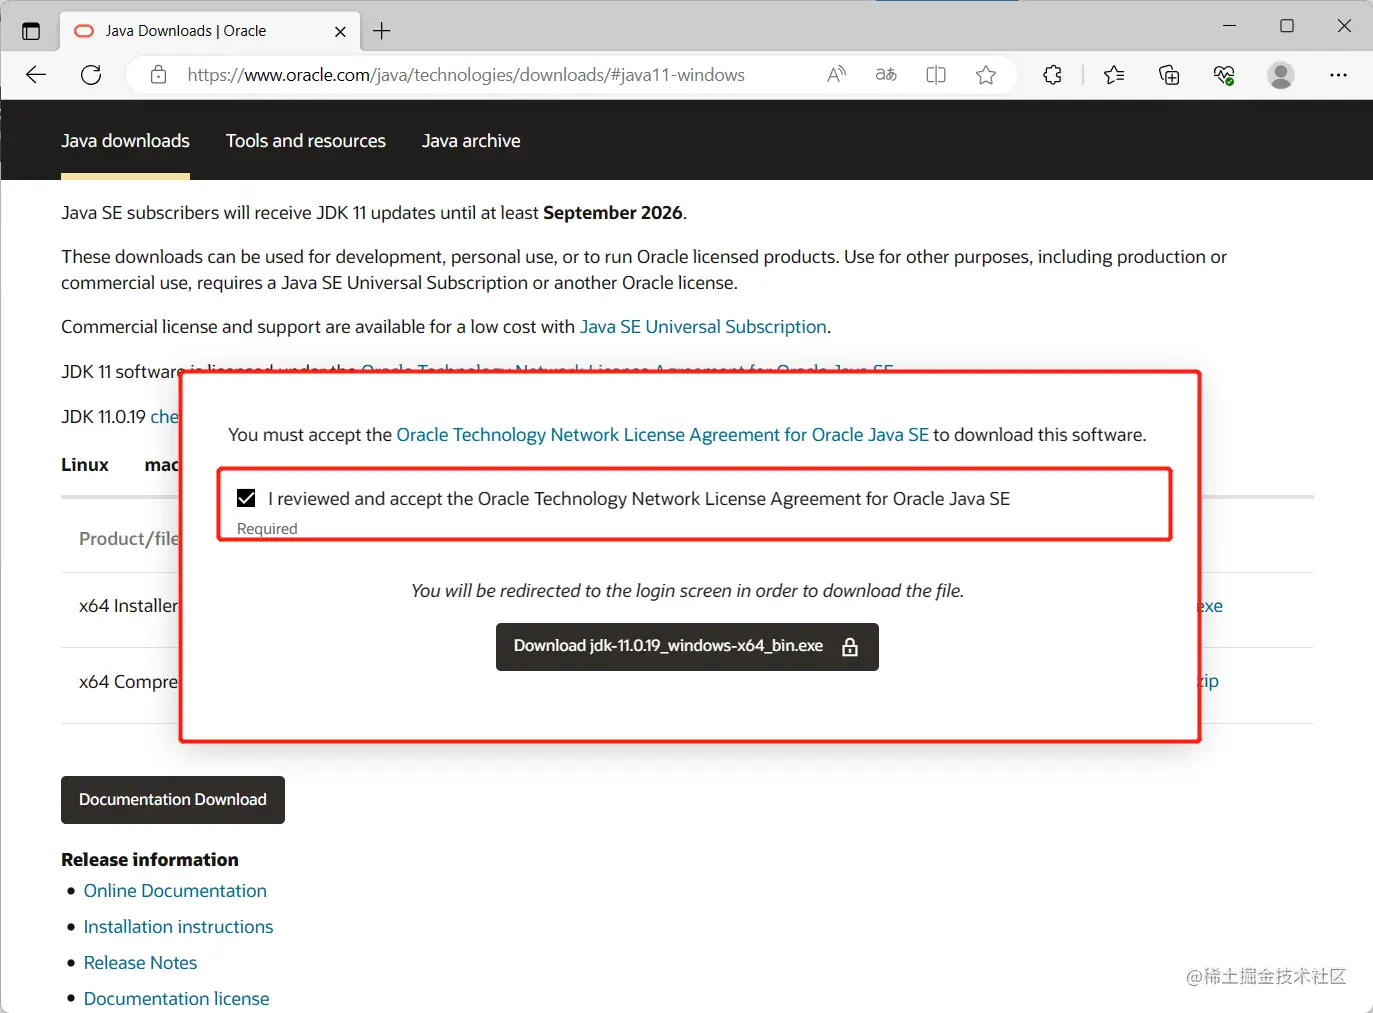The height and width of the screenshot is (1013, 1373).
Task: Open the tab actions menu icon
Action: pos(31,31)
